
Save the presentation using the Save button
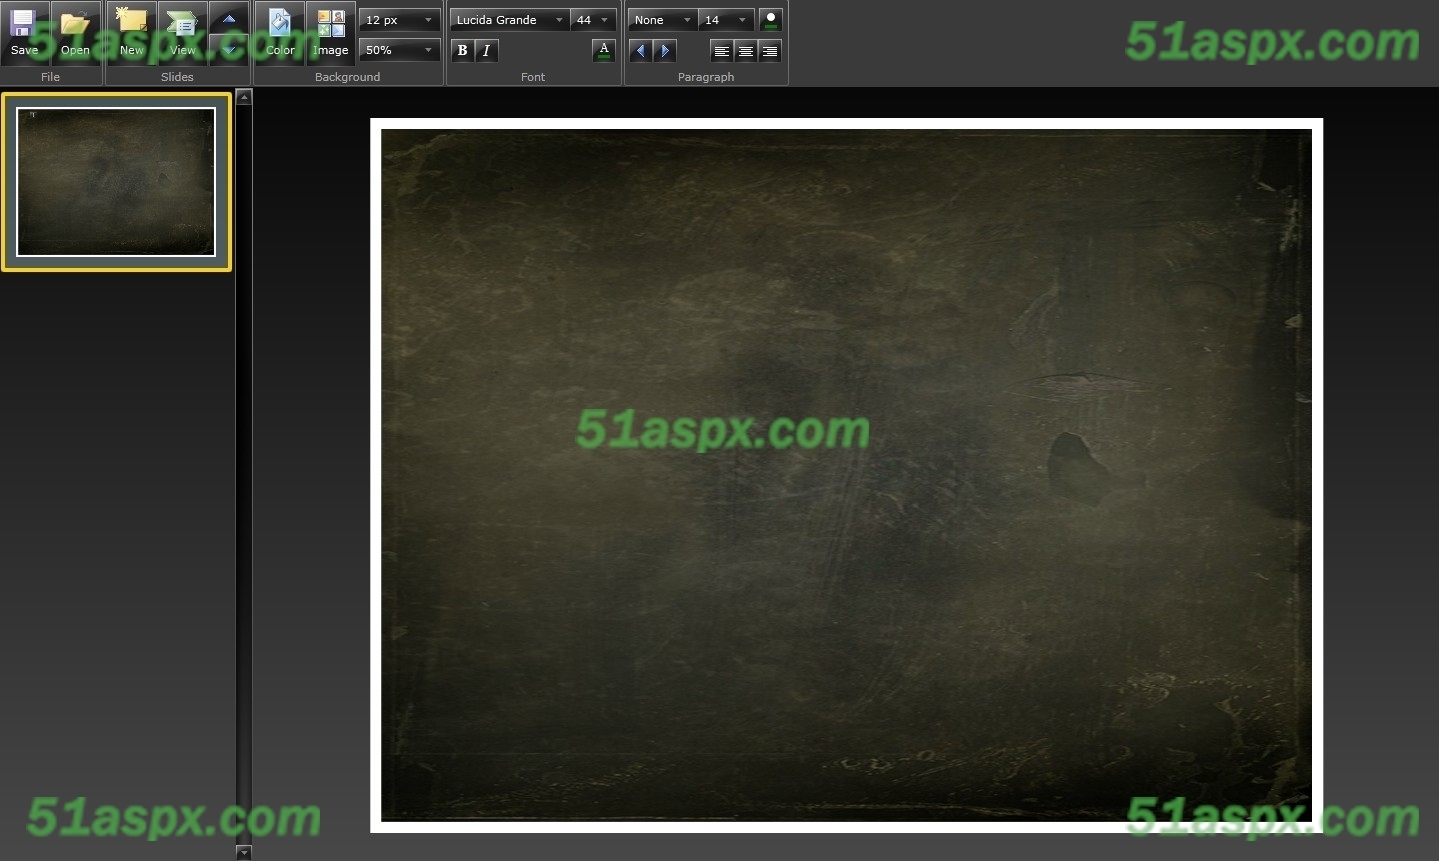[x=25, y=34]
